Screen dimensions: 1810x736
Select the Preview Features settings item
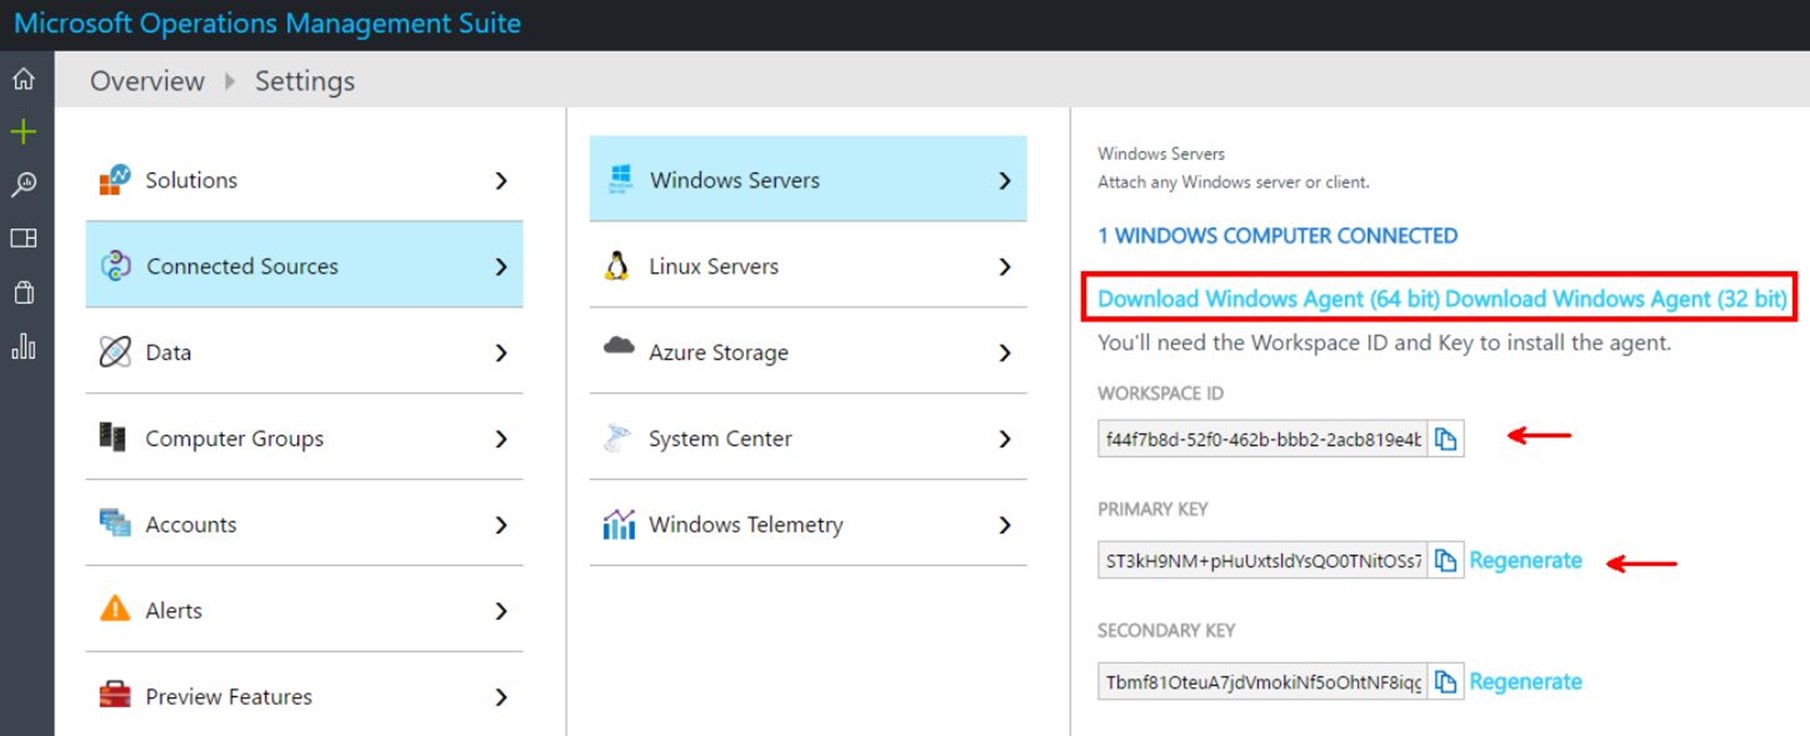304,694
